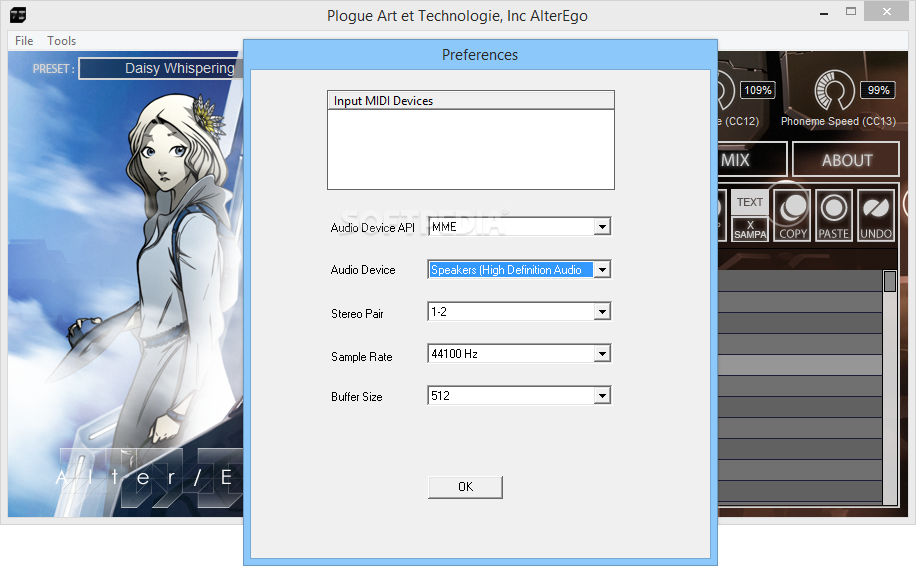The width and height of the screenshot is (916, 566).
Task: Open the ABOUT tab
Action: pyautogui.click(x=846, y=159)
